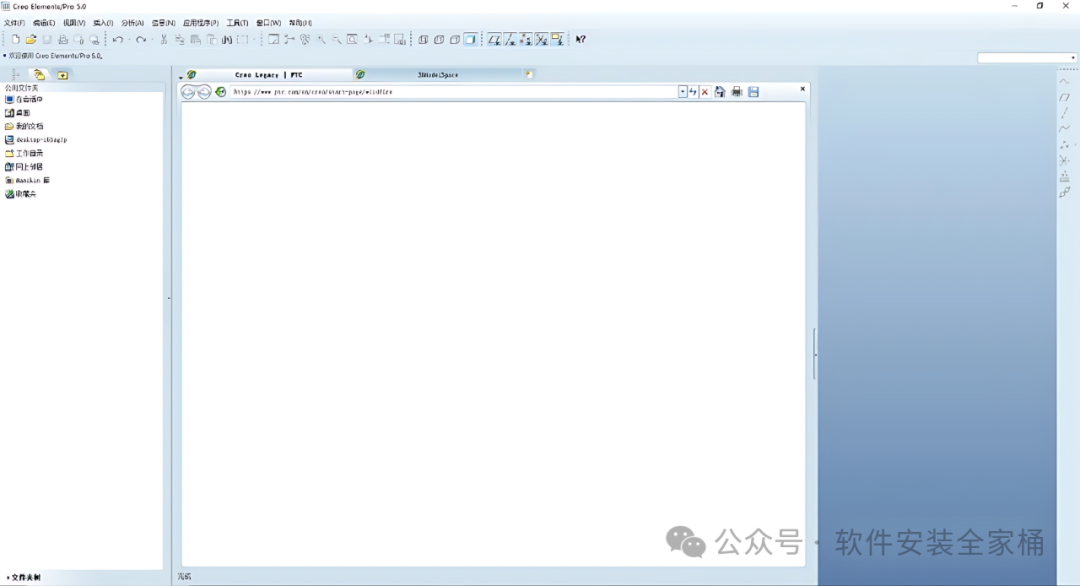Toggle no hidden line display mode
The image size is (1080, 586).
coord(455,39)
